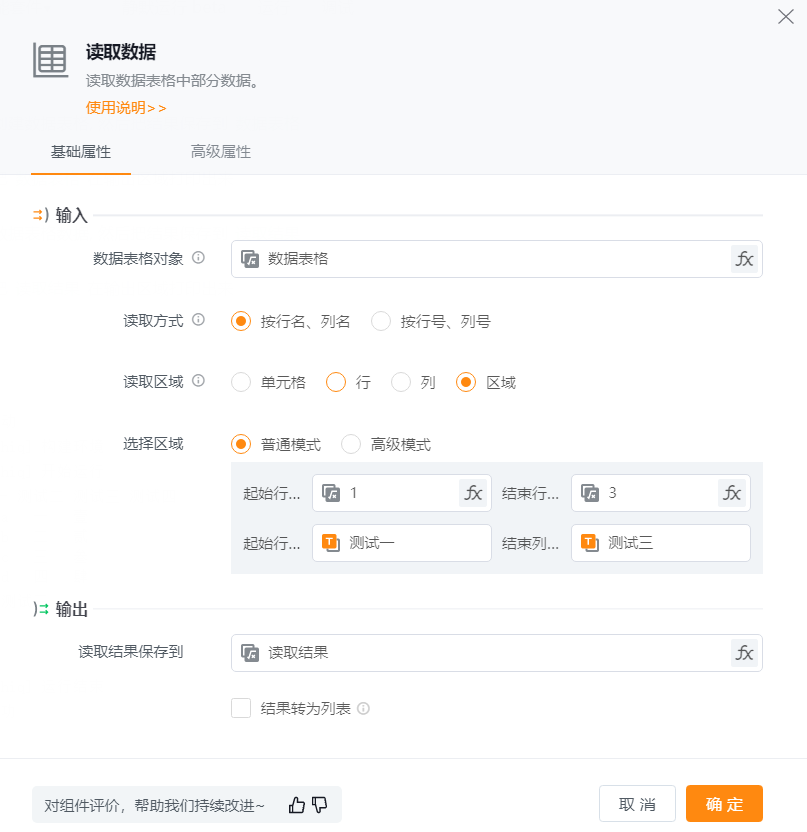
Task: Click fx icon in 数据表格对象 field
Action: coord(744,259)
